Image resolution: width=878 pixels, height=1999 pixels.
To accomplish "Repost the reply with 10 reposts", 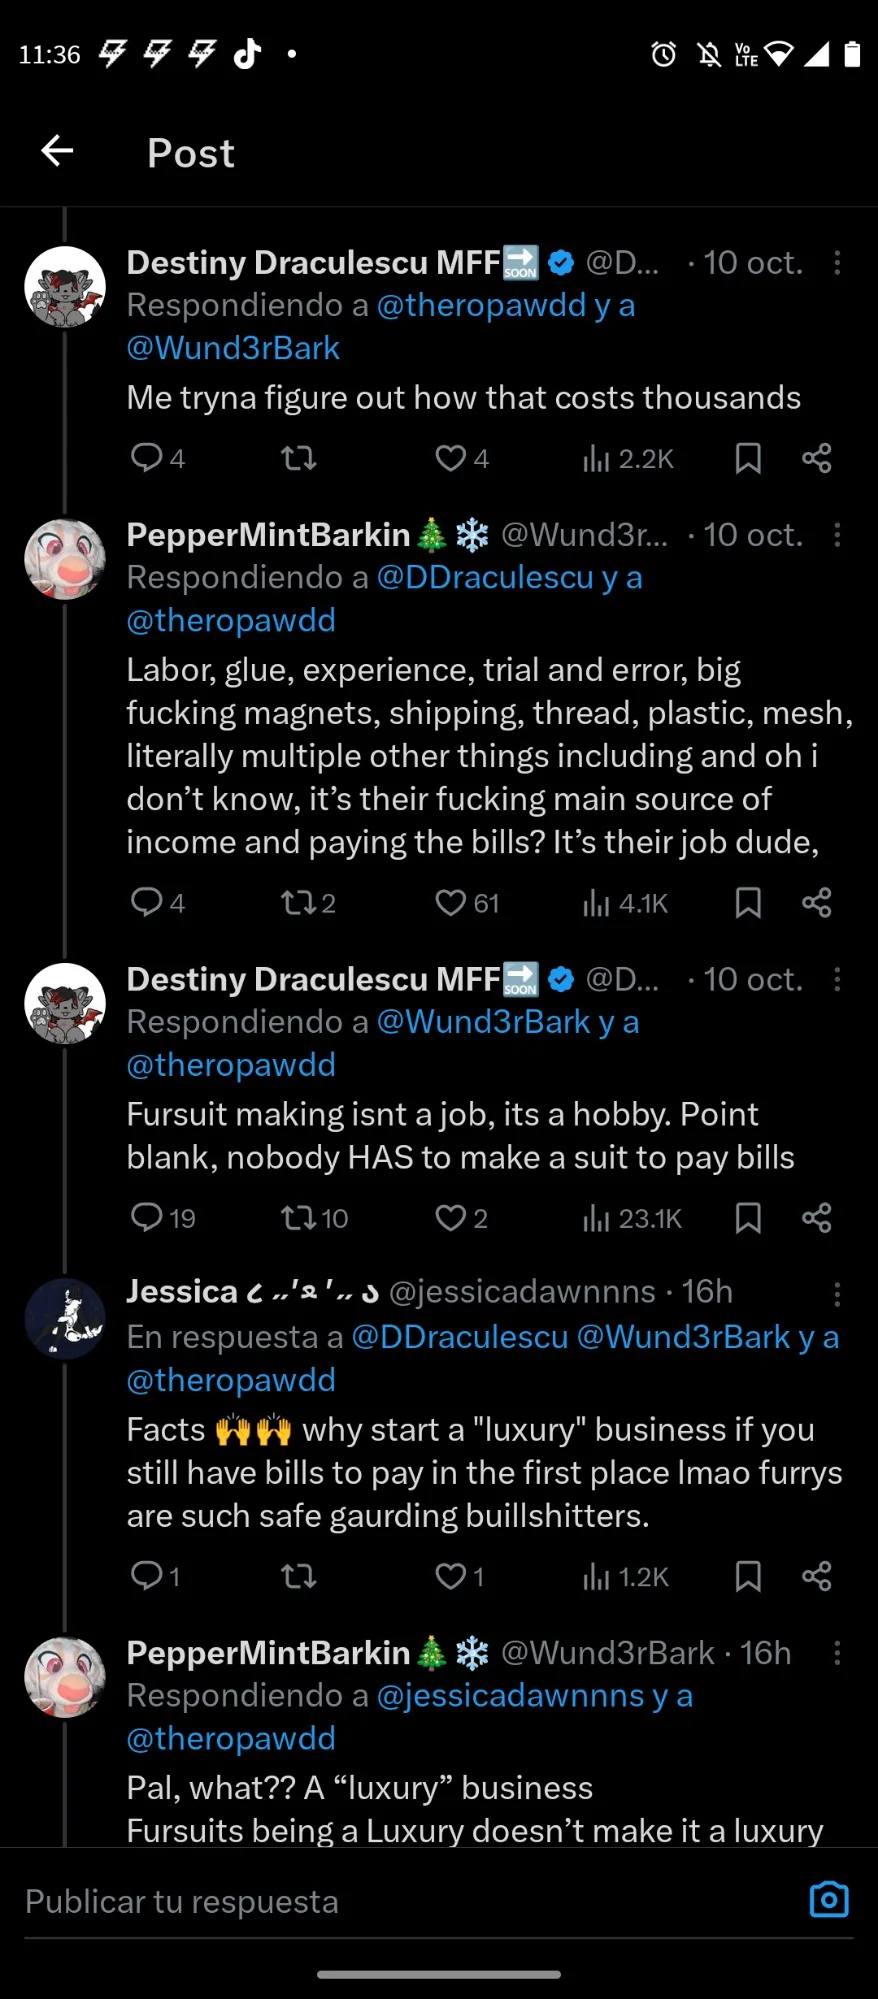I will [299, 1218].
